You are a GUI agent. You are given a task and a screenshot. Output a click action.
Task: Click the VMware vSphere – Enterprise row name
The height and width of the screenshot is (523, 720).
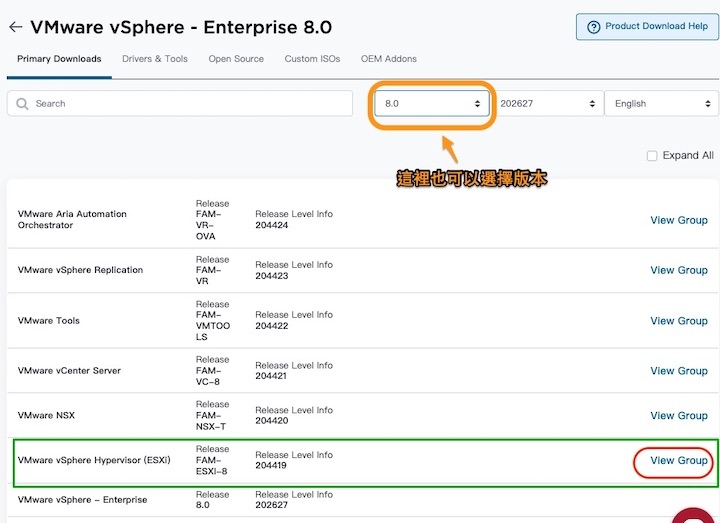83,500
